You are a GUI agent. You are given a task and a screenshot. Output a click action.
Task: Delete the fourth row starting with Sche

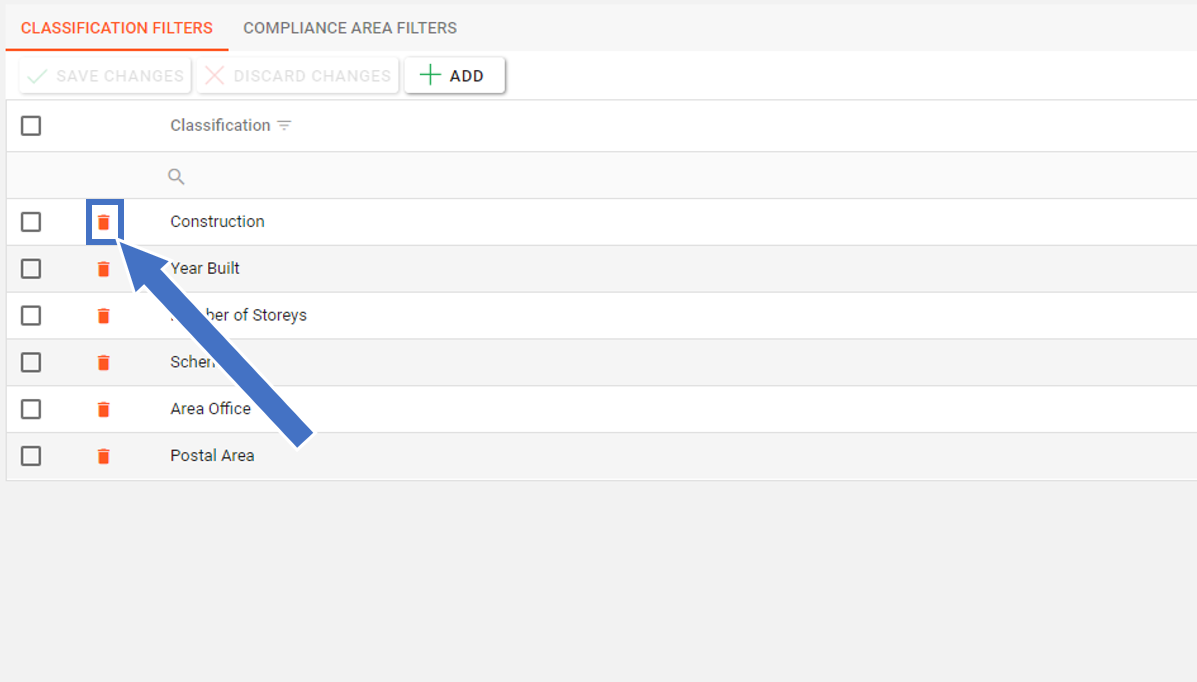coord(103,362)
